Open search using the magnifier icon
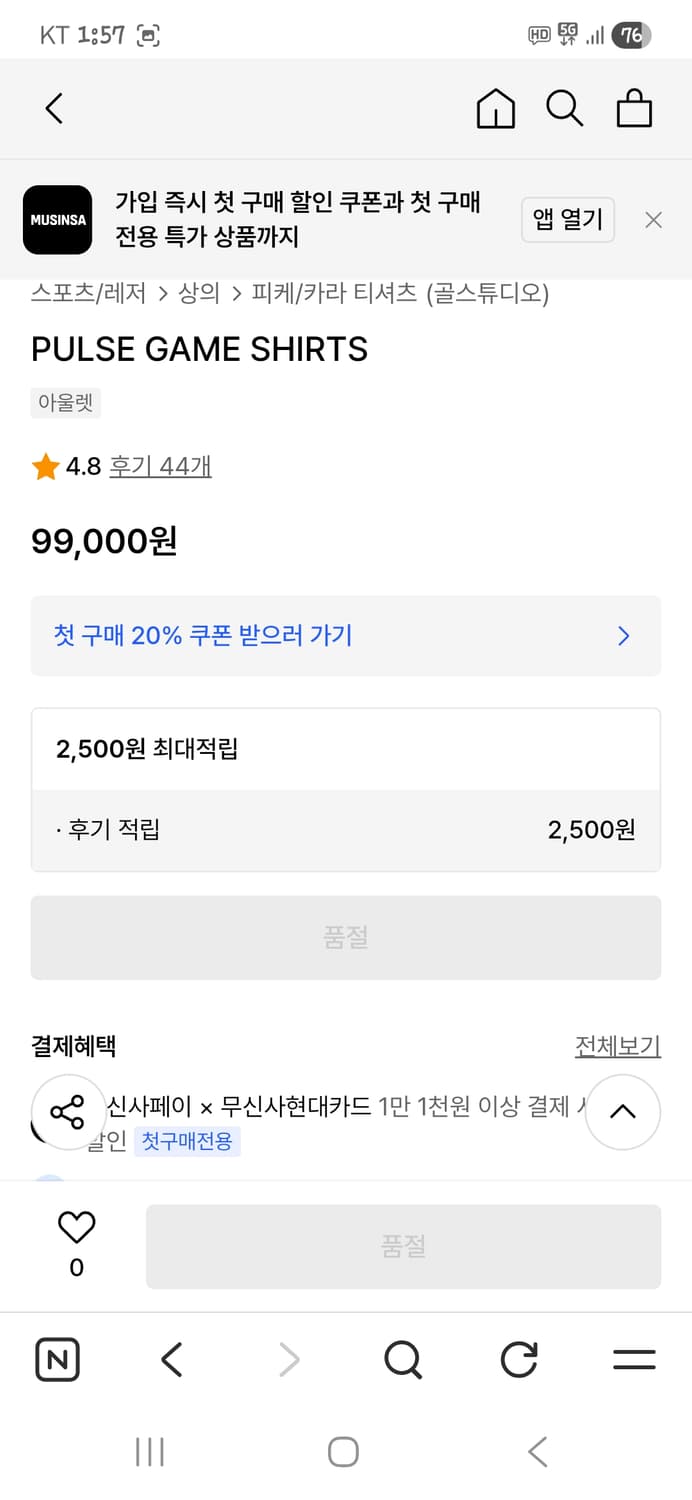The image size is (692, 1500). coord(565,108)
